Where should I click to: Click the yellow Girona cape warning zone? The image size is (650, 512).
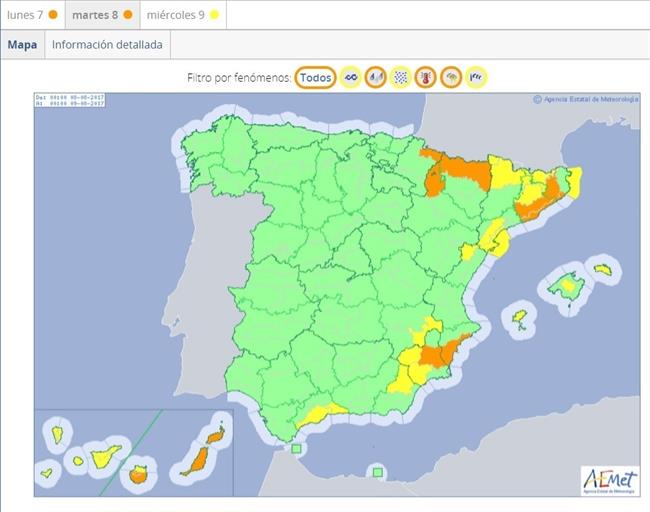tap(575, 181)
